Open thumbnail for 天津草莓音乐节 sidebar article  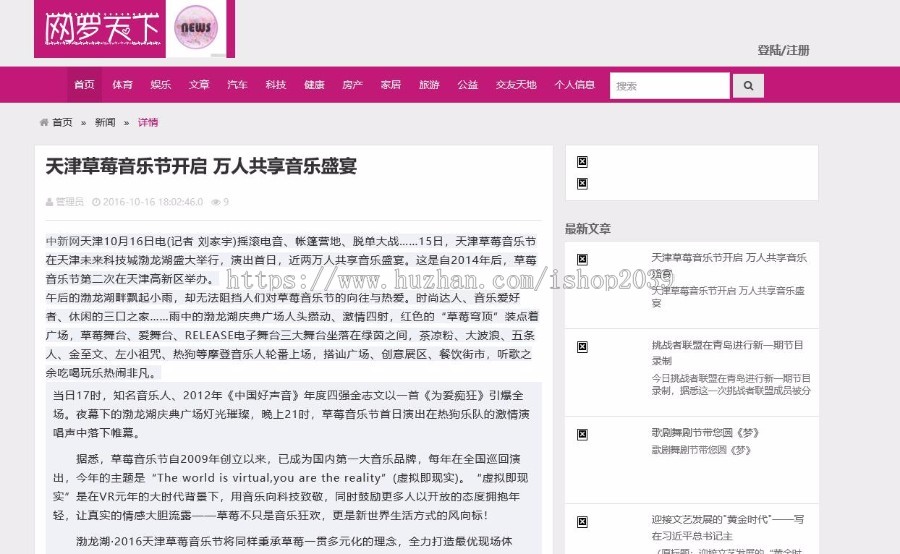click(582, 259)
